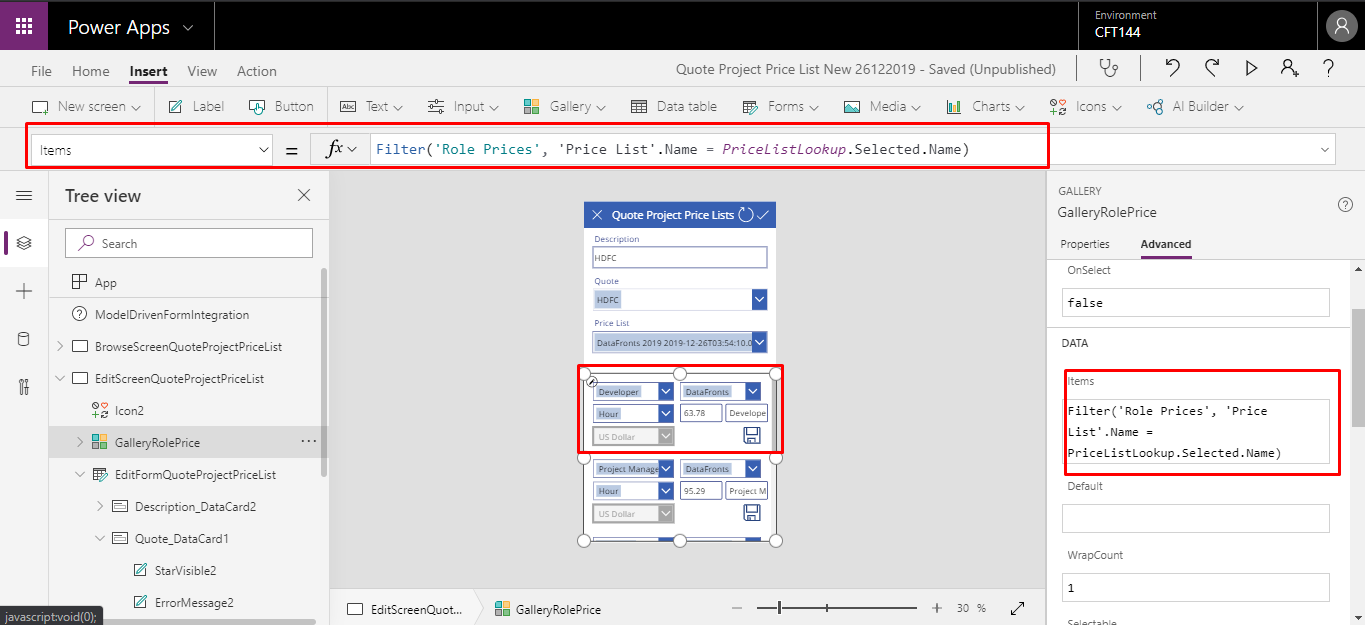Open the Icons dropdown
Screen dimensions: 1365x625
click(1085, 106)
